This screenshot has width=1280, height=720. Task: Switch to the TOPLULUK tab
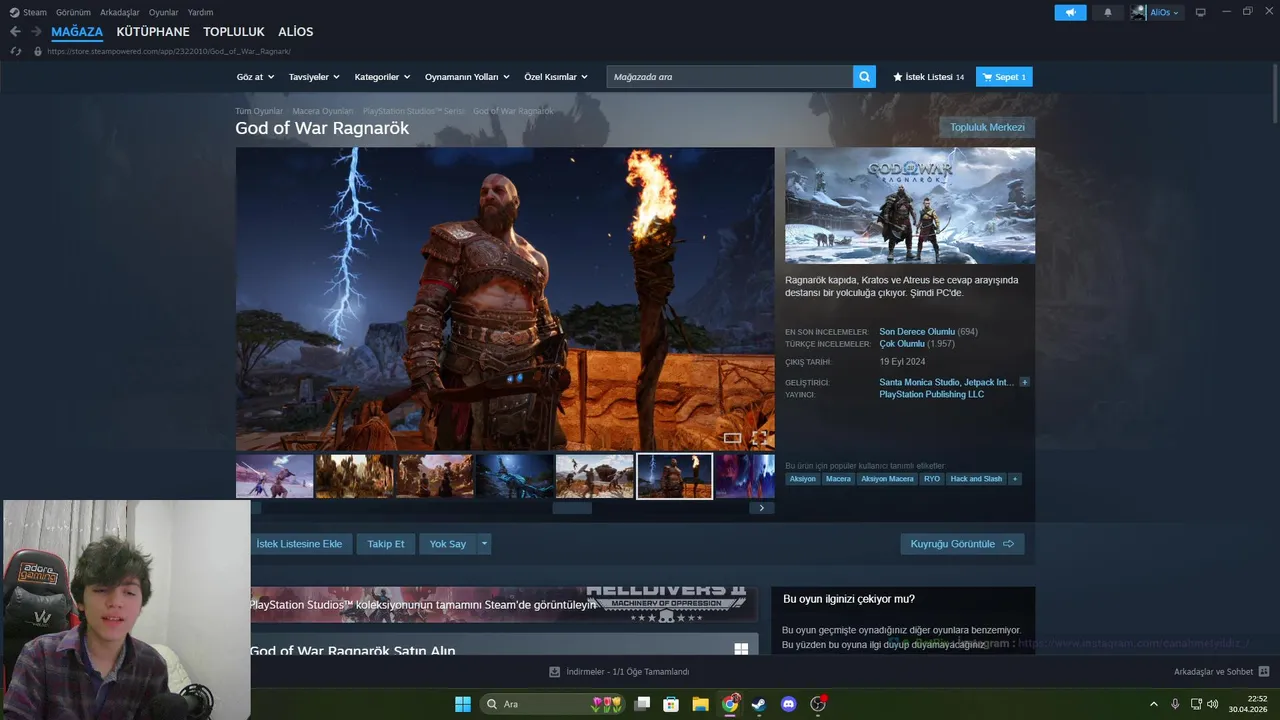click(234, 32)
